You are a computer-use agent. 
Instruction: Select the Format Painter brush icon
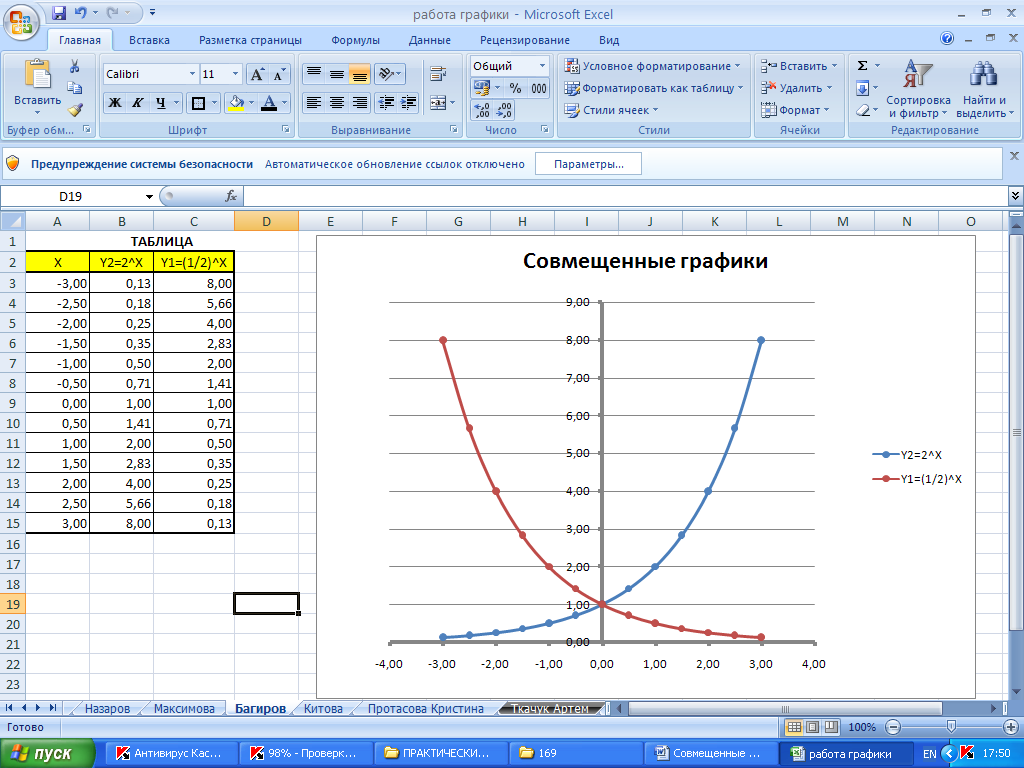coord(74,109)
